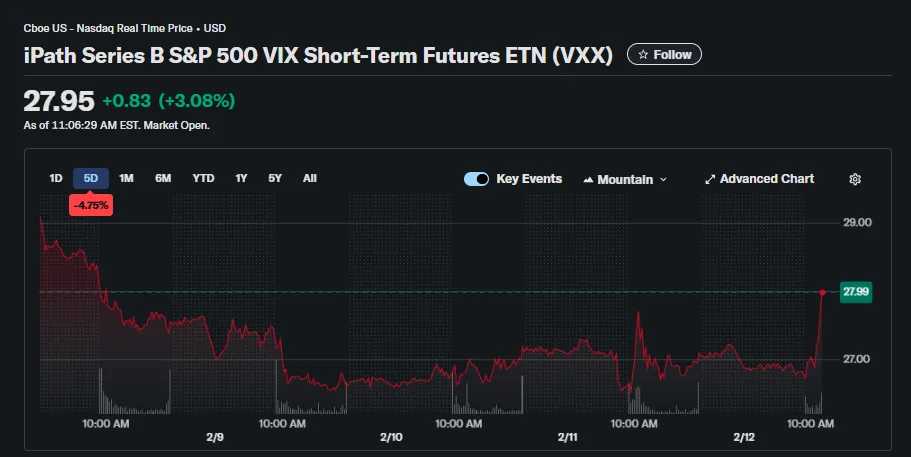
Task: Click the Follow button label
Action: tap(672, 55)
